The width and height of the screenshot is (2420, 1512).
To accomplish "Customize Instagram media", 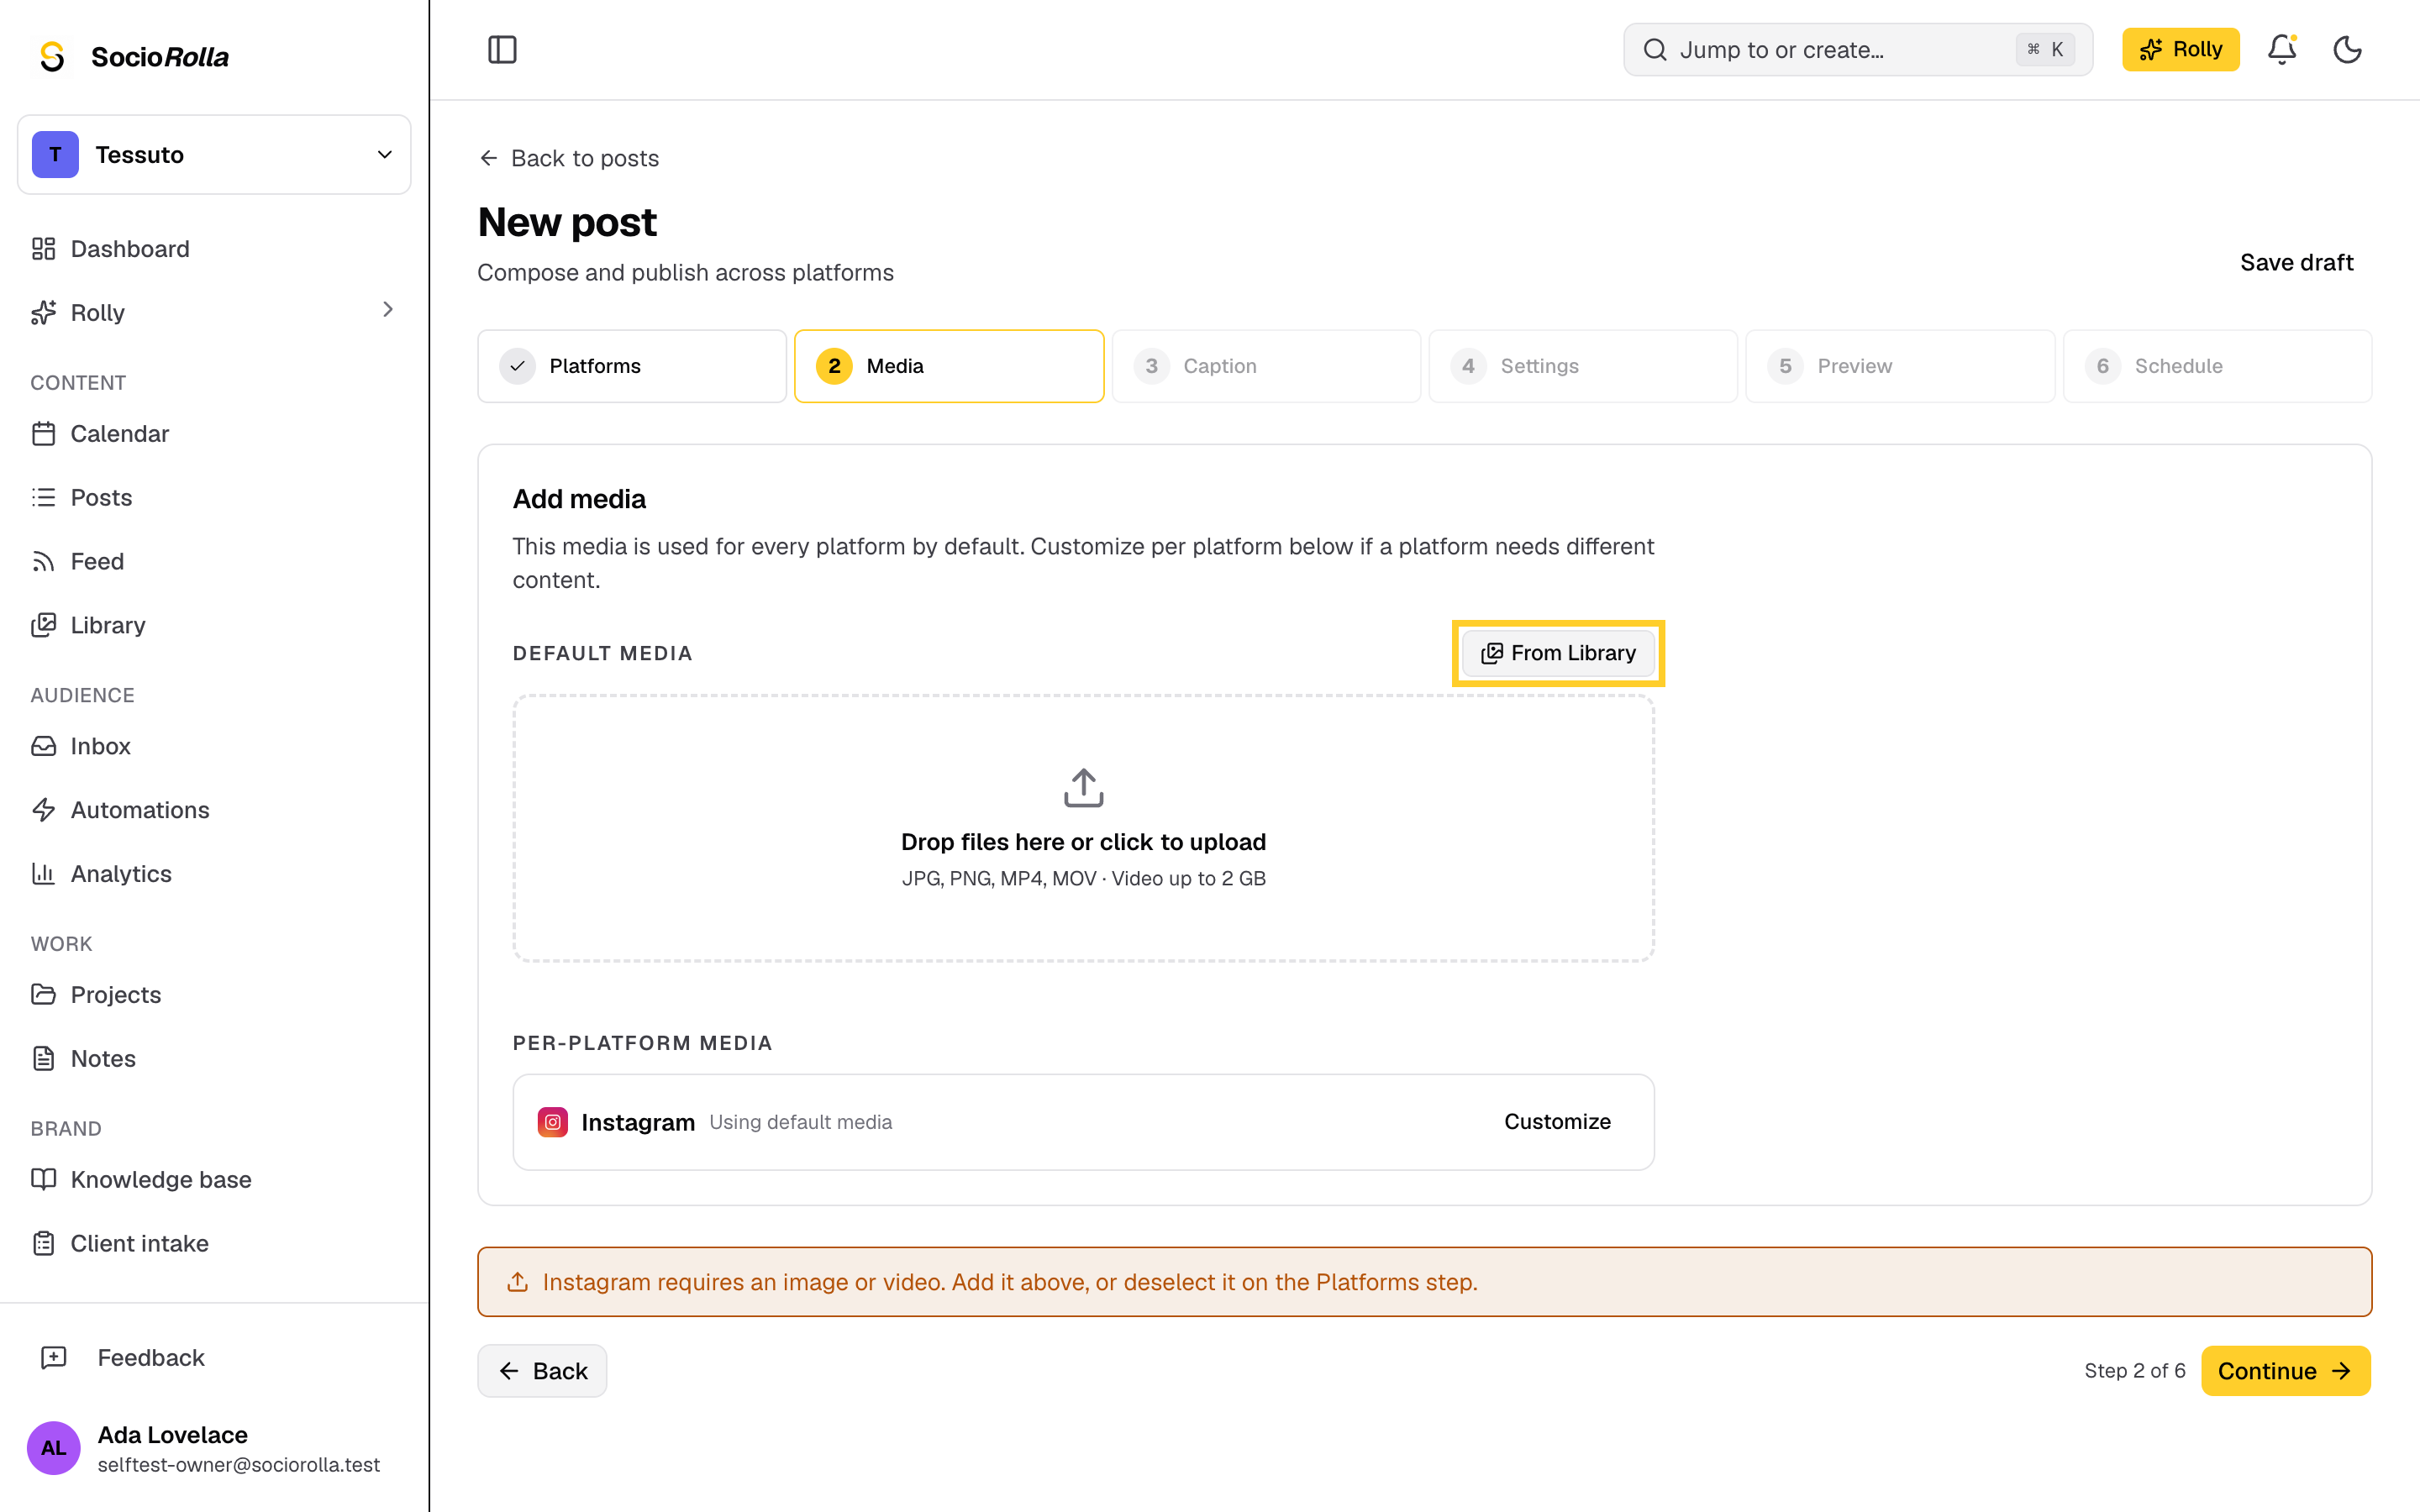I will pyautogui.click(x=1557, y=1122).
